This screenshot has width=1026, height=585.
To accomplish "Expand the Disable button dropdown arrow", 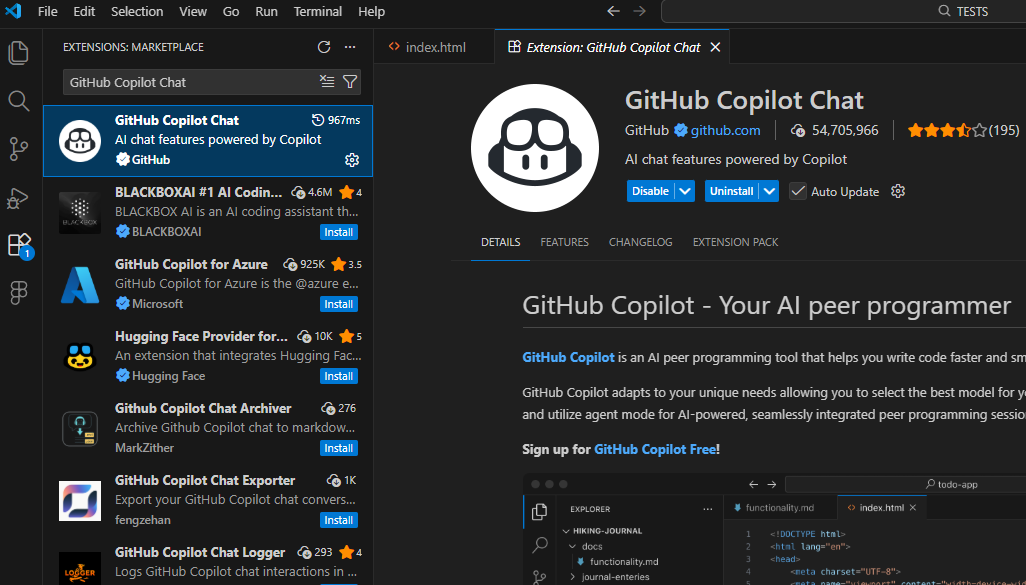I will click(685, 191).
